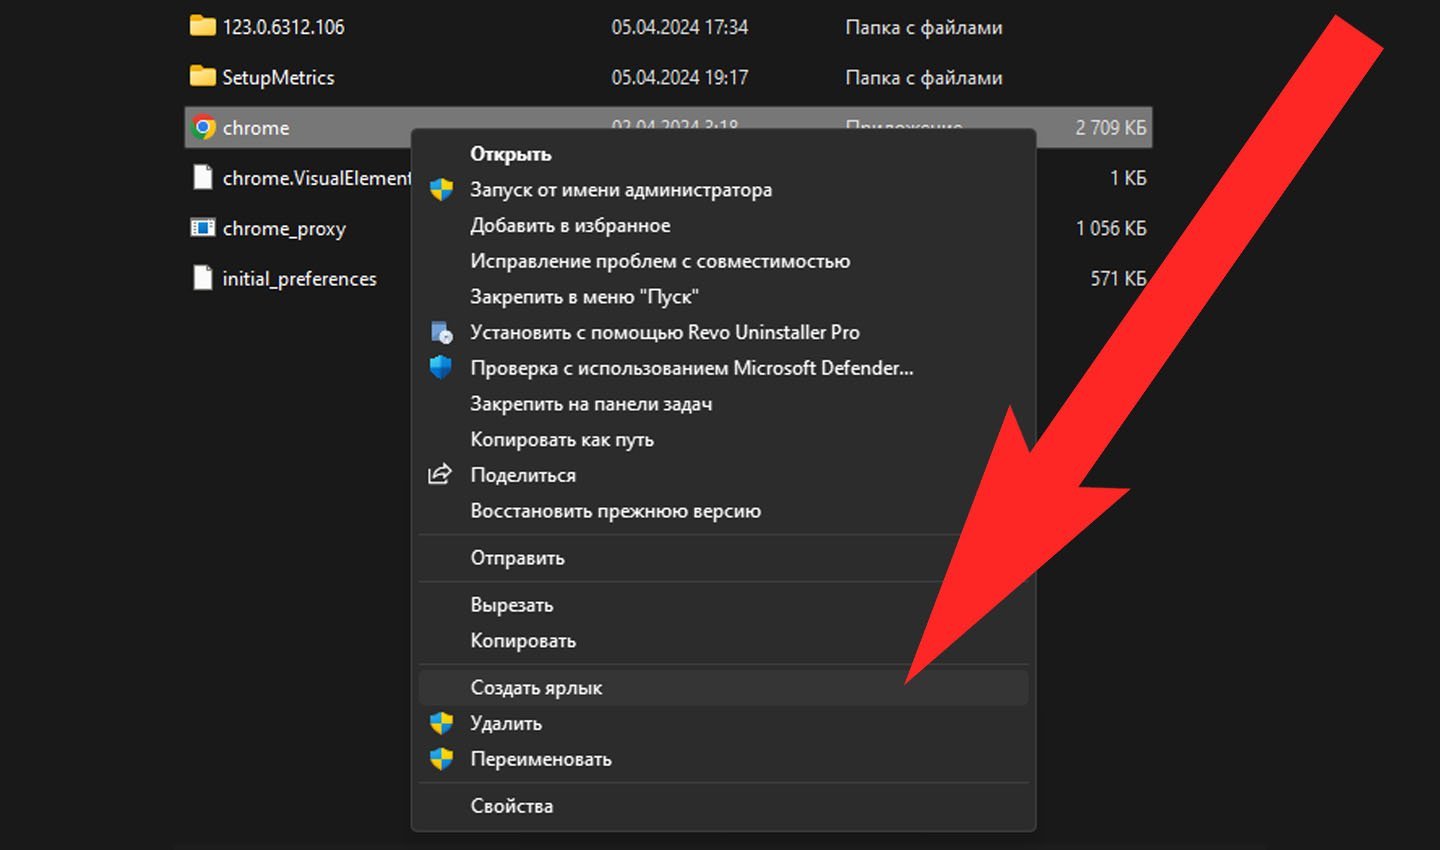
Task: Click the Chrome application icon
Action: [x=204, y=128]
